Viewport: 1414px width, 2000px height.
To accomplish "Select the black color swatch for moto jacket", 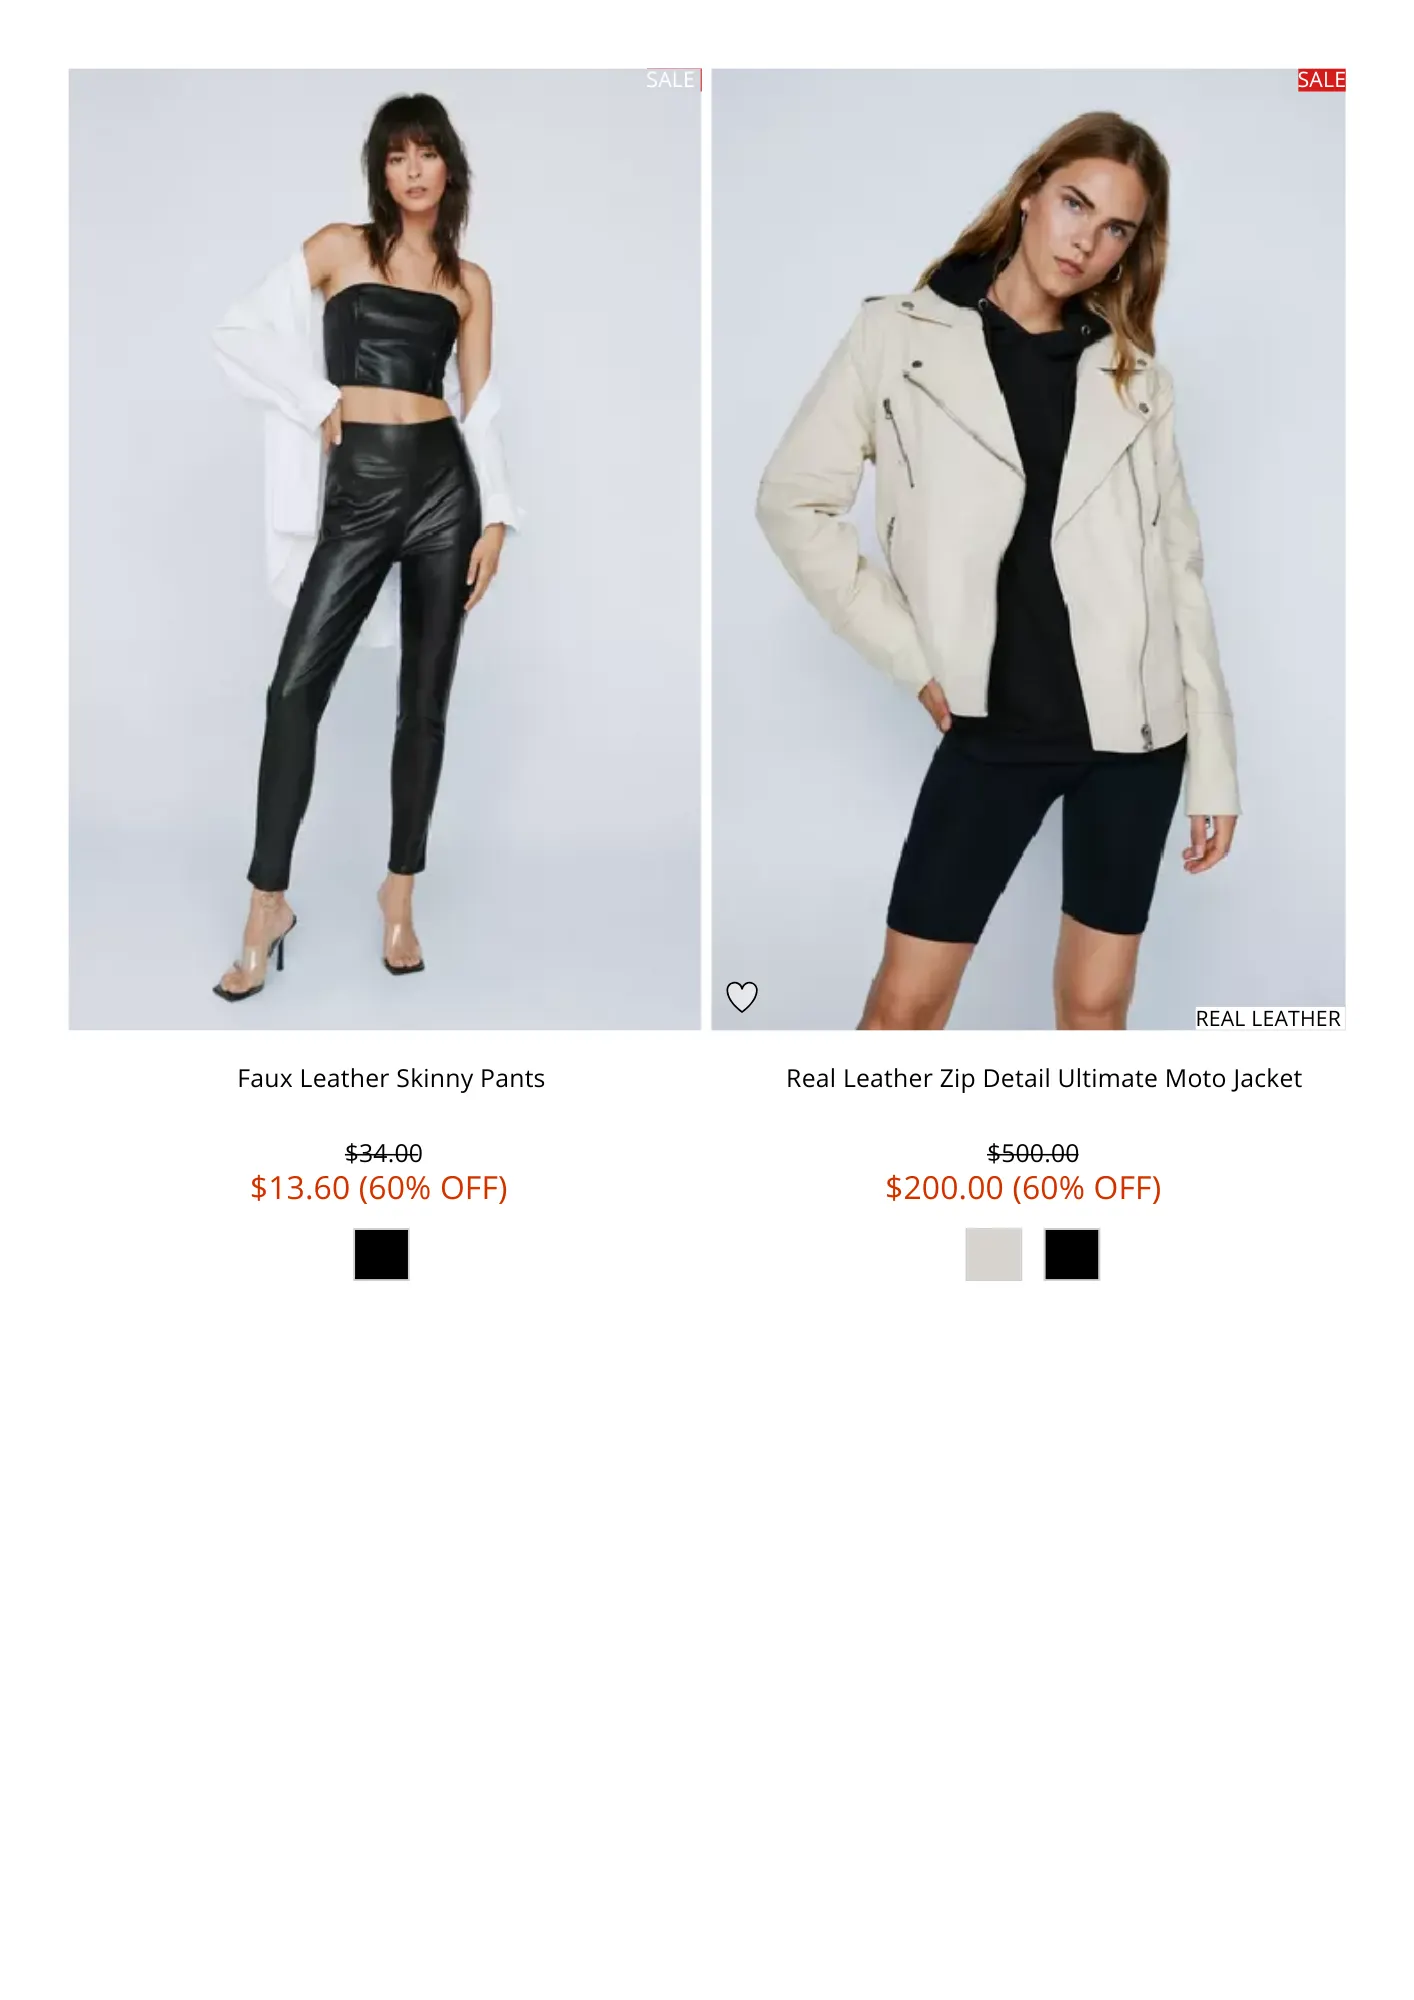I will [1071, 1254].
